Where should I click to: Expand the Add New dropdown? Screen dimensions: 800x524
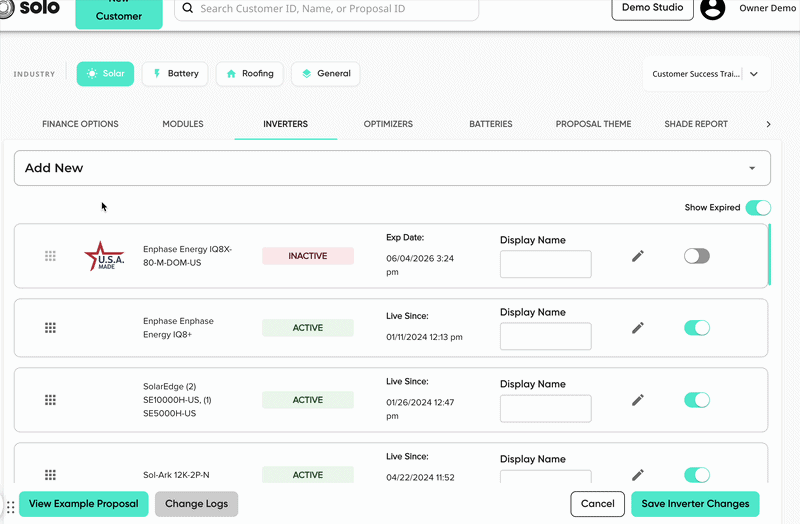(x=392, y=168)
